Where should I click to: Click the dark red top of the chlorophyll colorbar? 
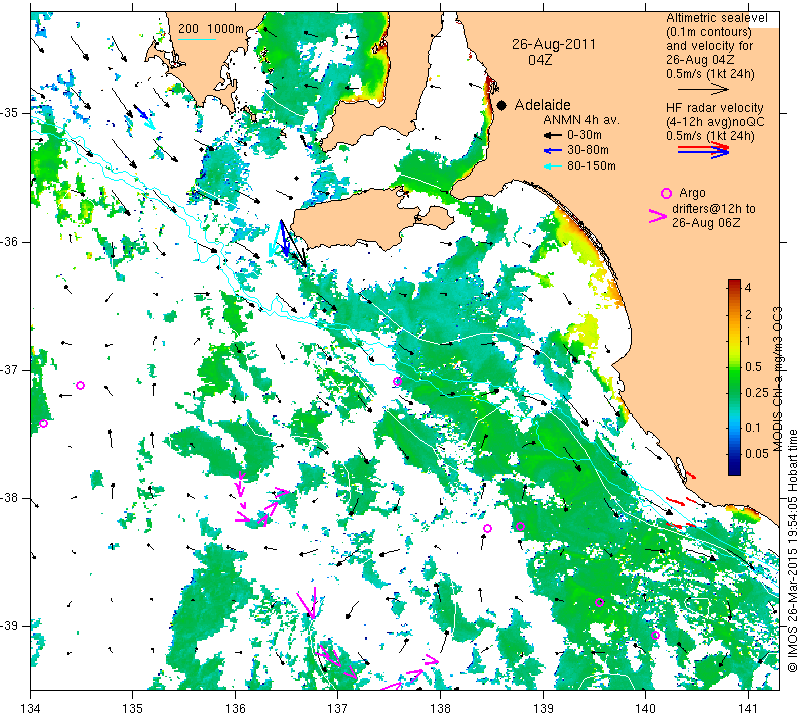pyautogui.click(x=734, y=283)
